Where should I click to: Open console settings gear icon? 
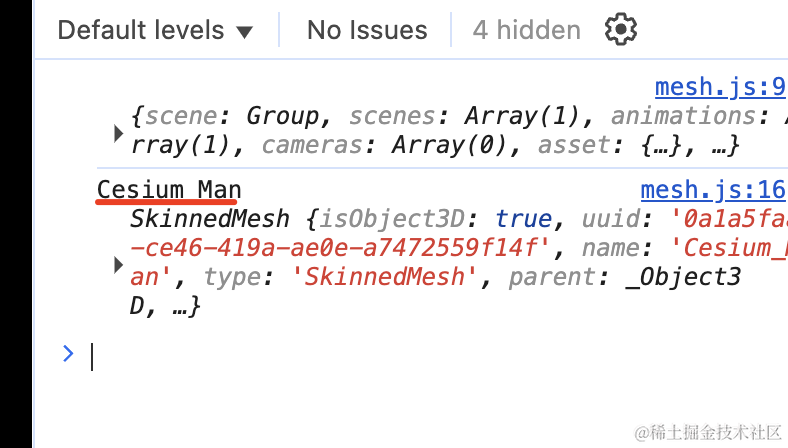click(621, 30)
